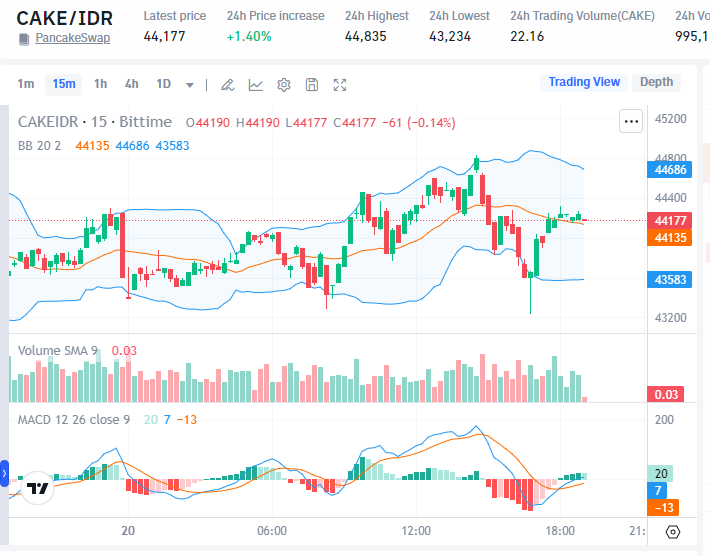The height and width of the screenshot is (556, 710).
Task: Open the indicators line chart icon
Action: (x=255, y=85)
